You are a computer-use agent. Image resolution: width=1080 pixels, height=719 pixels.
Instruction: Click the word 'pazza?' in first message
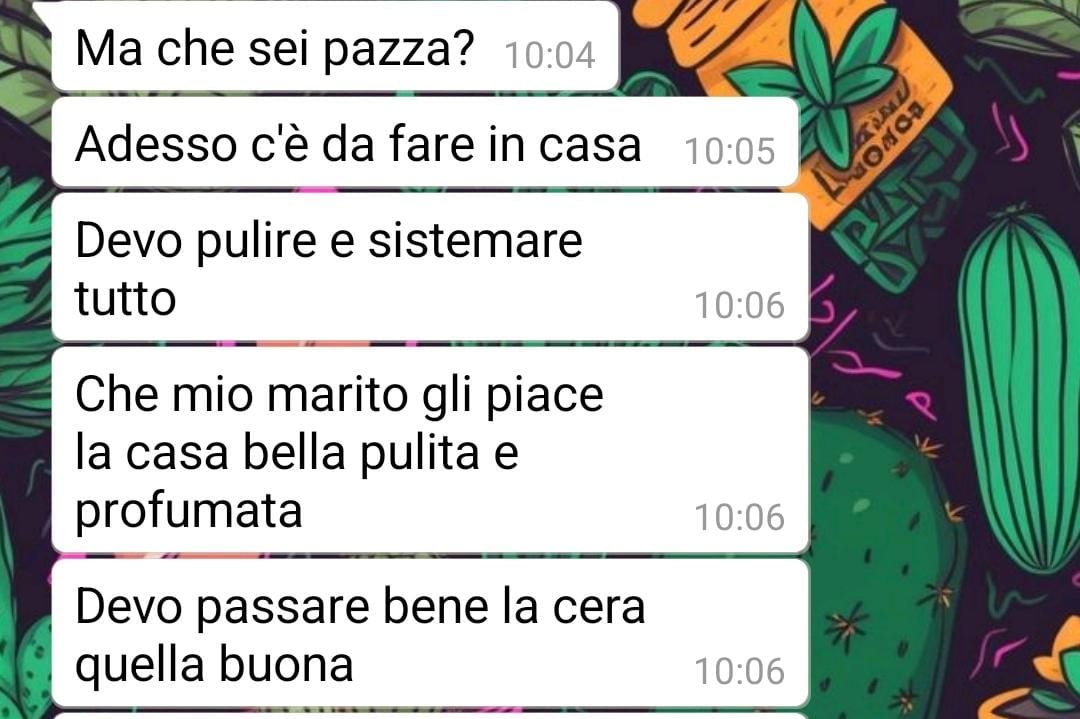click(x=399, y=50)
